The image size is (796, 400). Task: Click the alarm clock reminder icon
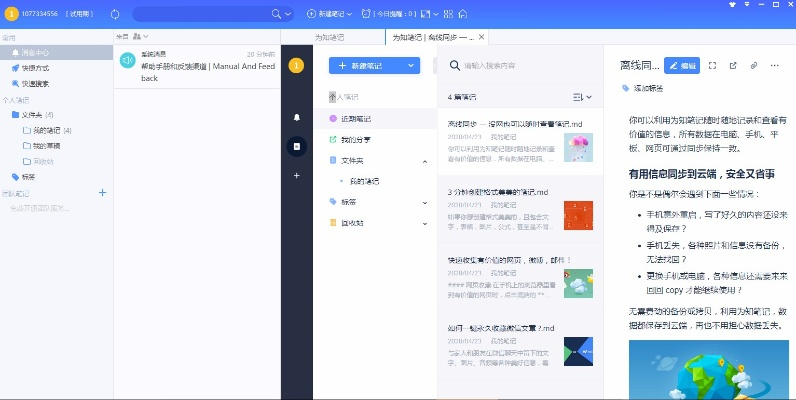[x=366, y=14]
